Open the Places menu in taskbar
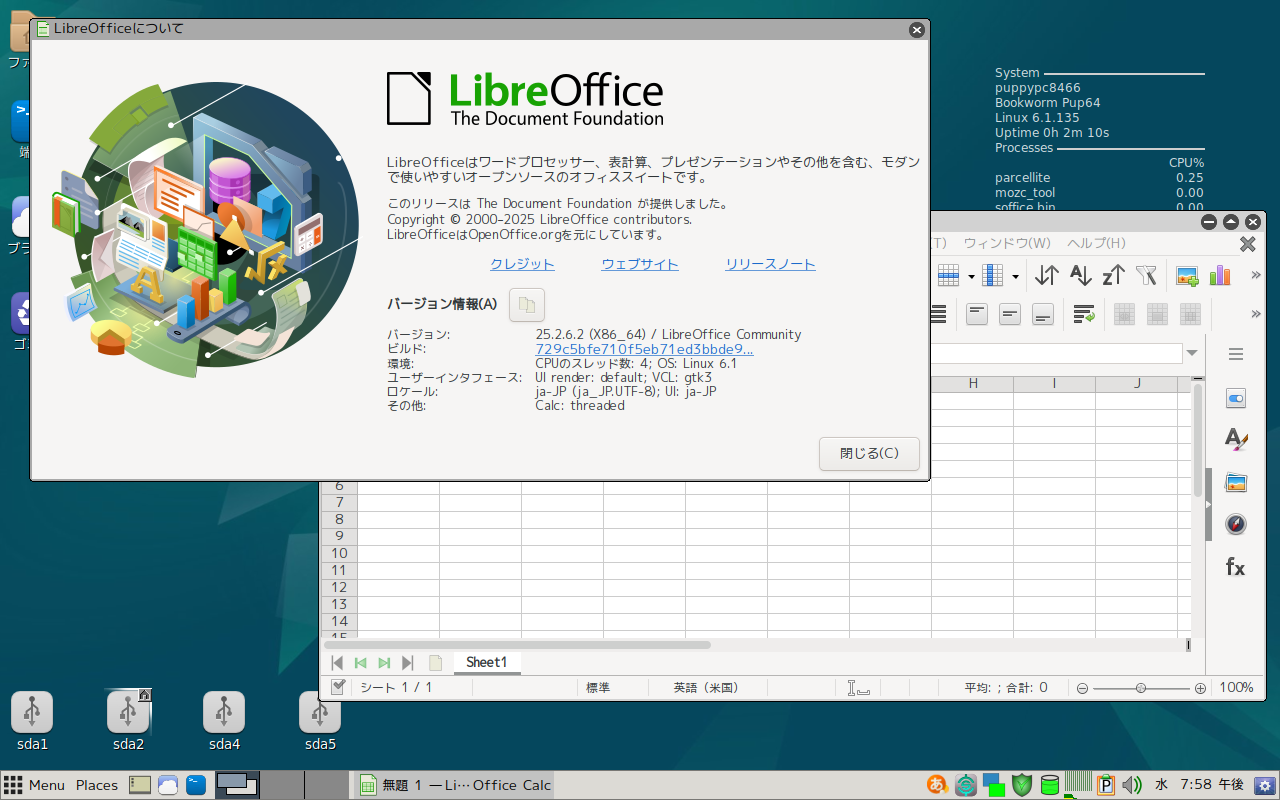Viewport: 1280px width, 800px height. pos(97,785)
